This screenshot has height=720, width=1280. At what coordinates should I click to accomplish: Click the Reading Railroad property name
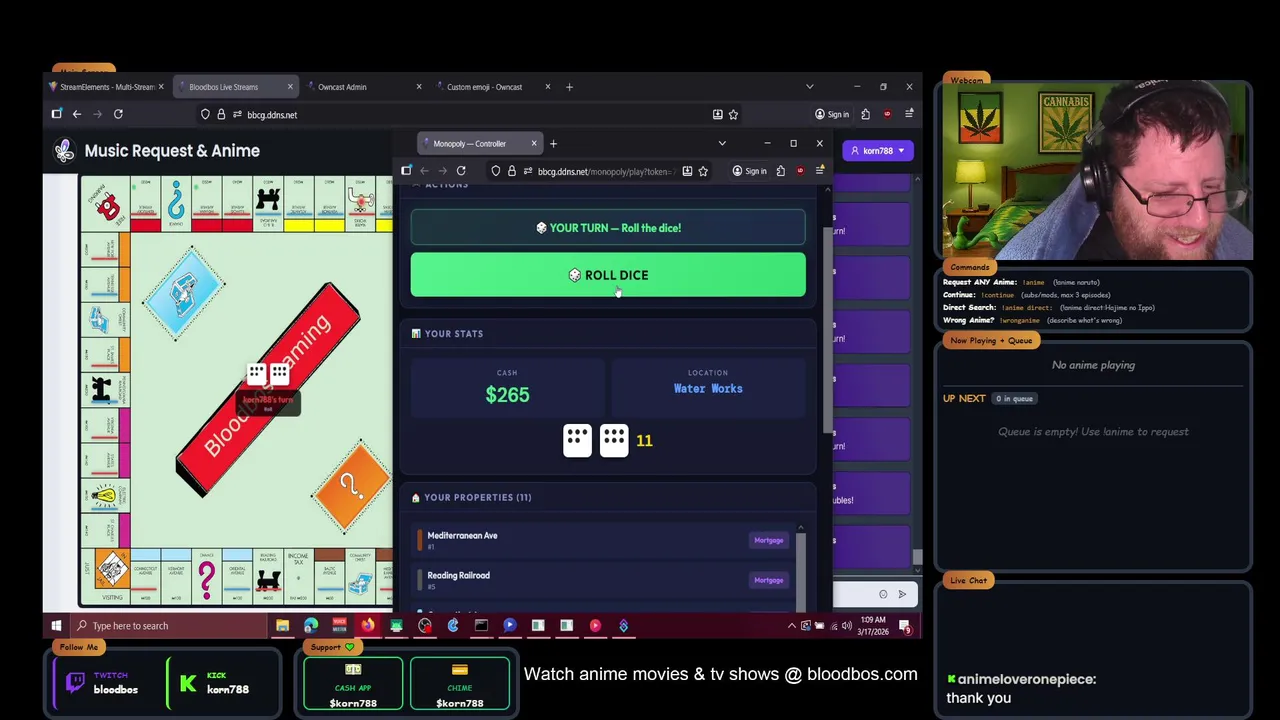coord(458,576)
